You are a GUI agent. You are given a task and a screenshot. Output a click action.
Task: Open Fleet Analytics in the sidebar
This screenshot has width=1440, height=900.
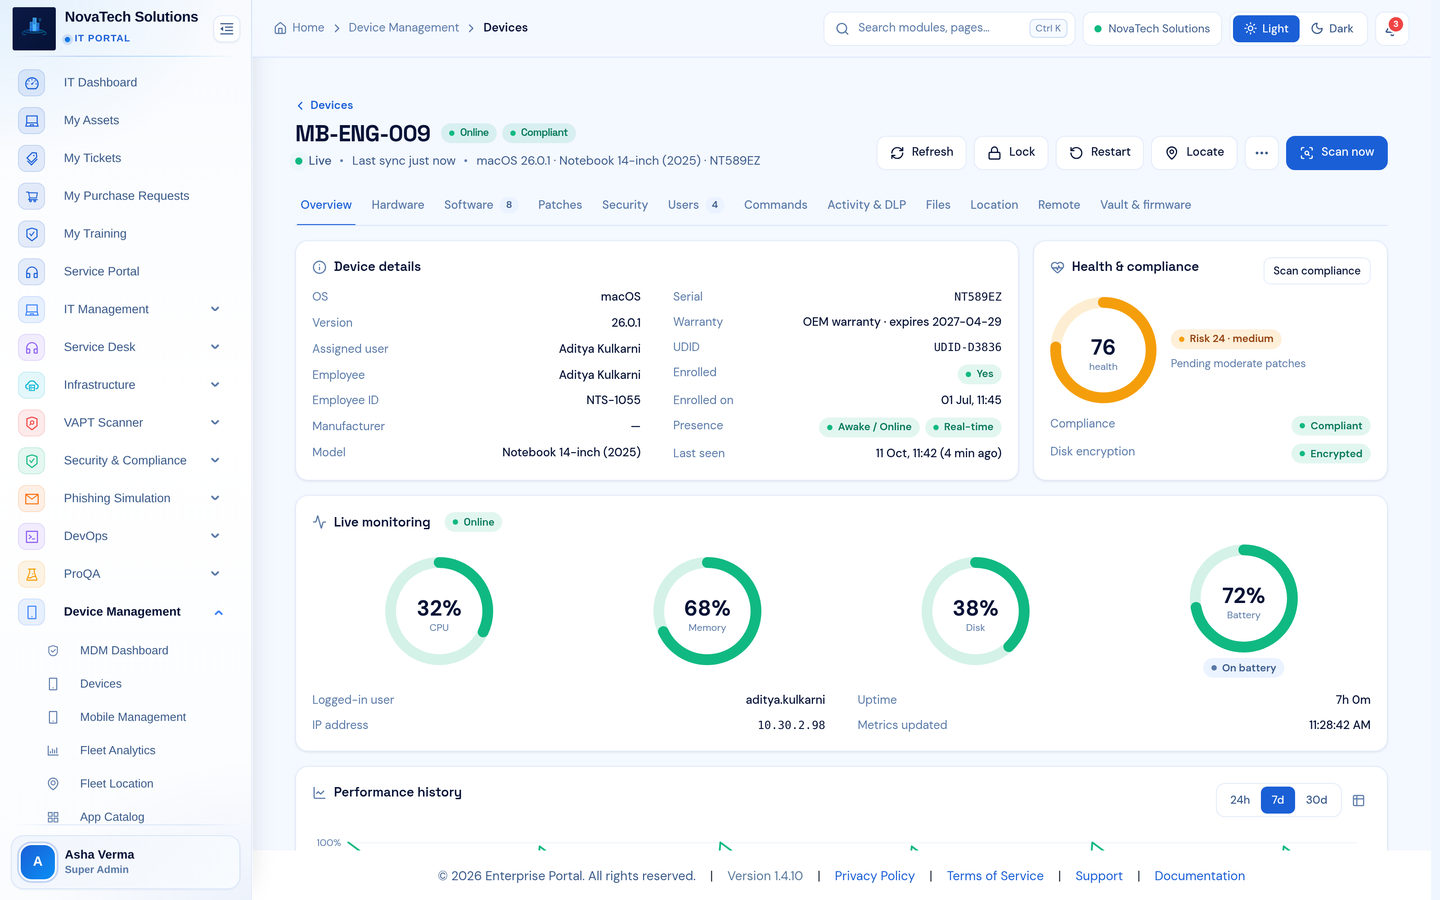point(118,751)
